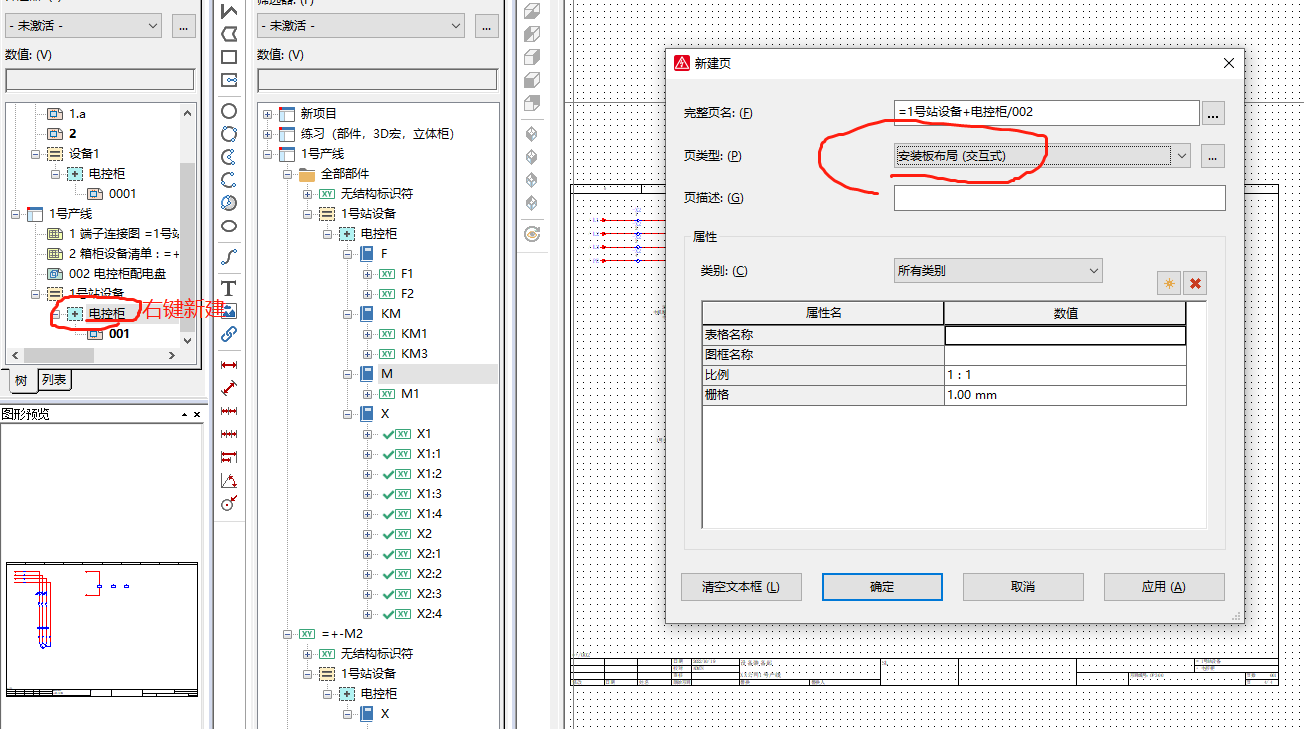The height and width of the screenshot is (729, 1304).
Task: Choose the rectangle drawing tool
Action: tap(229, 57)
